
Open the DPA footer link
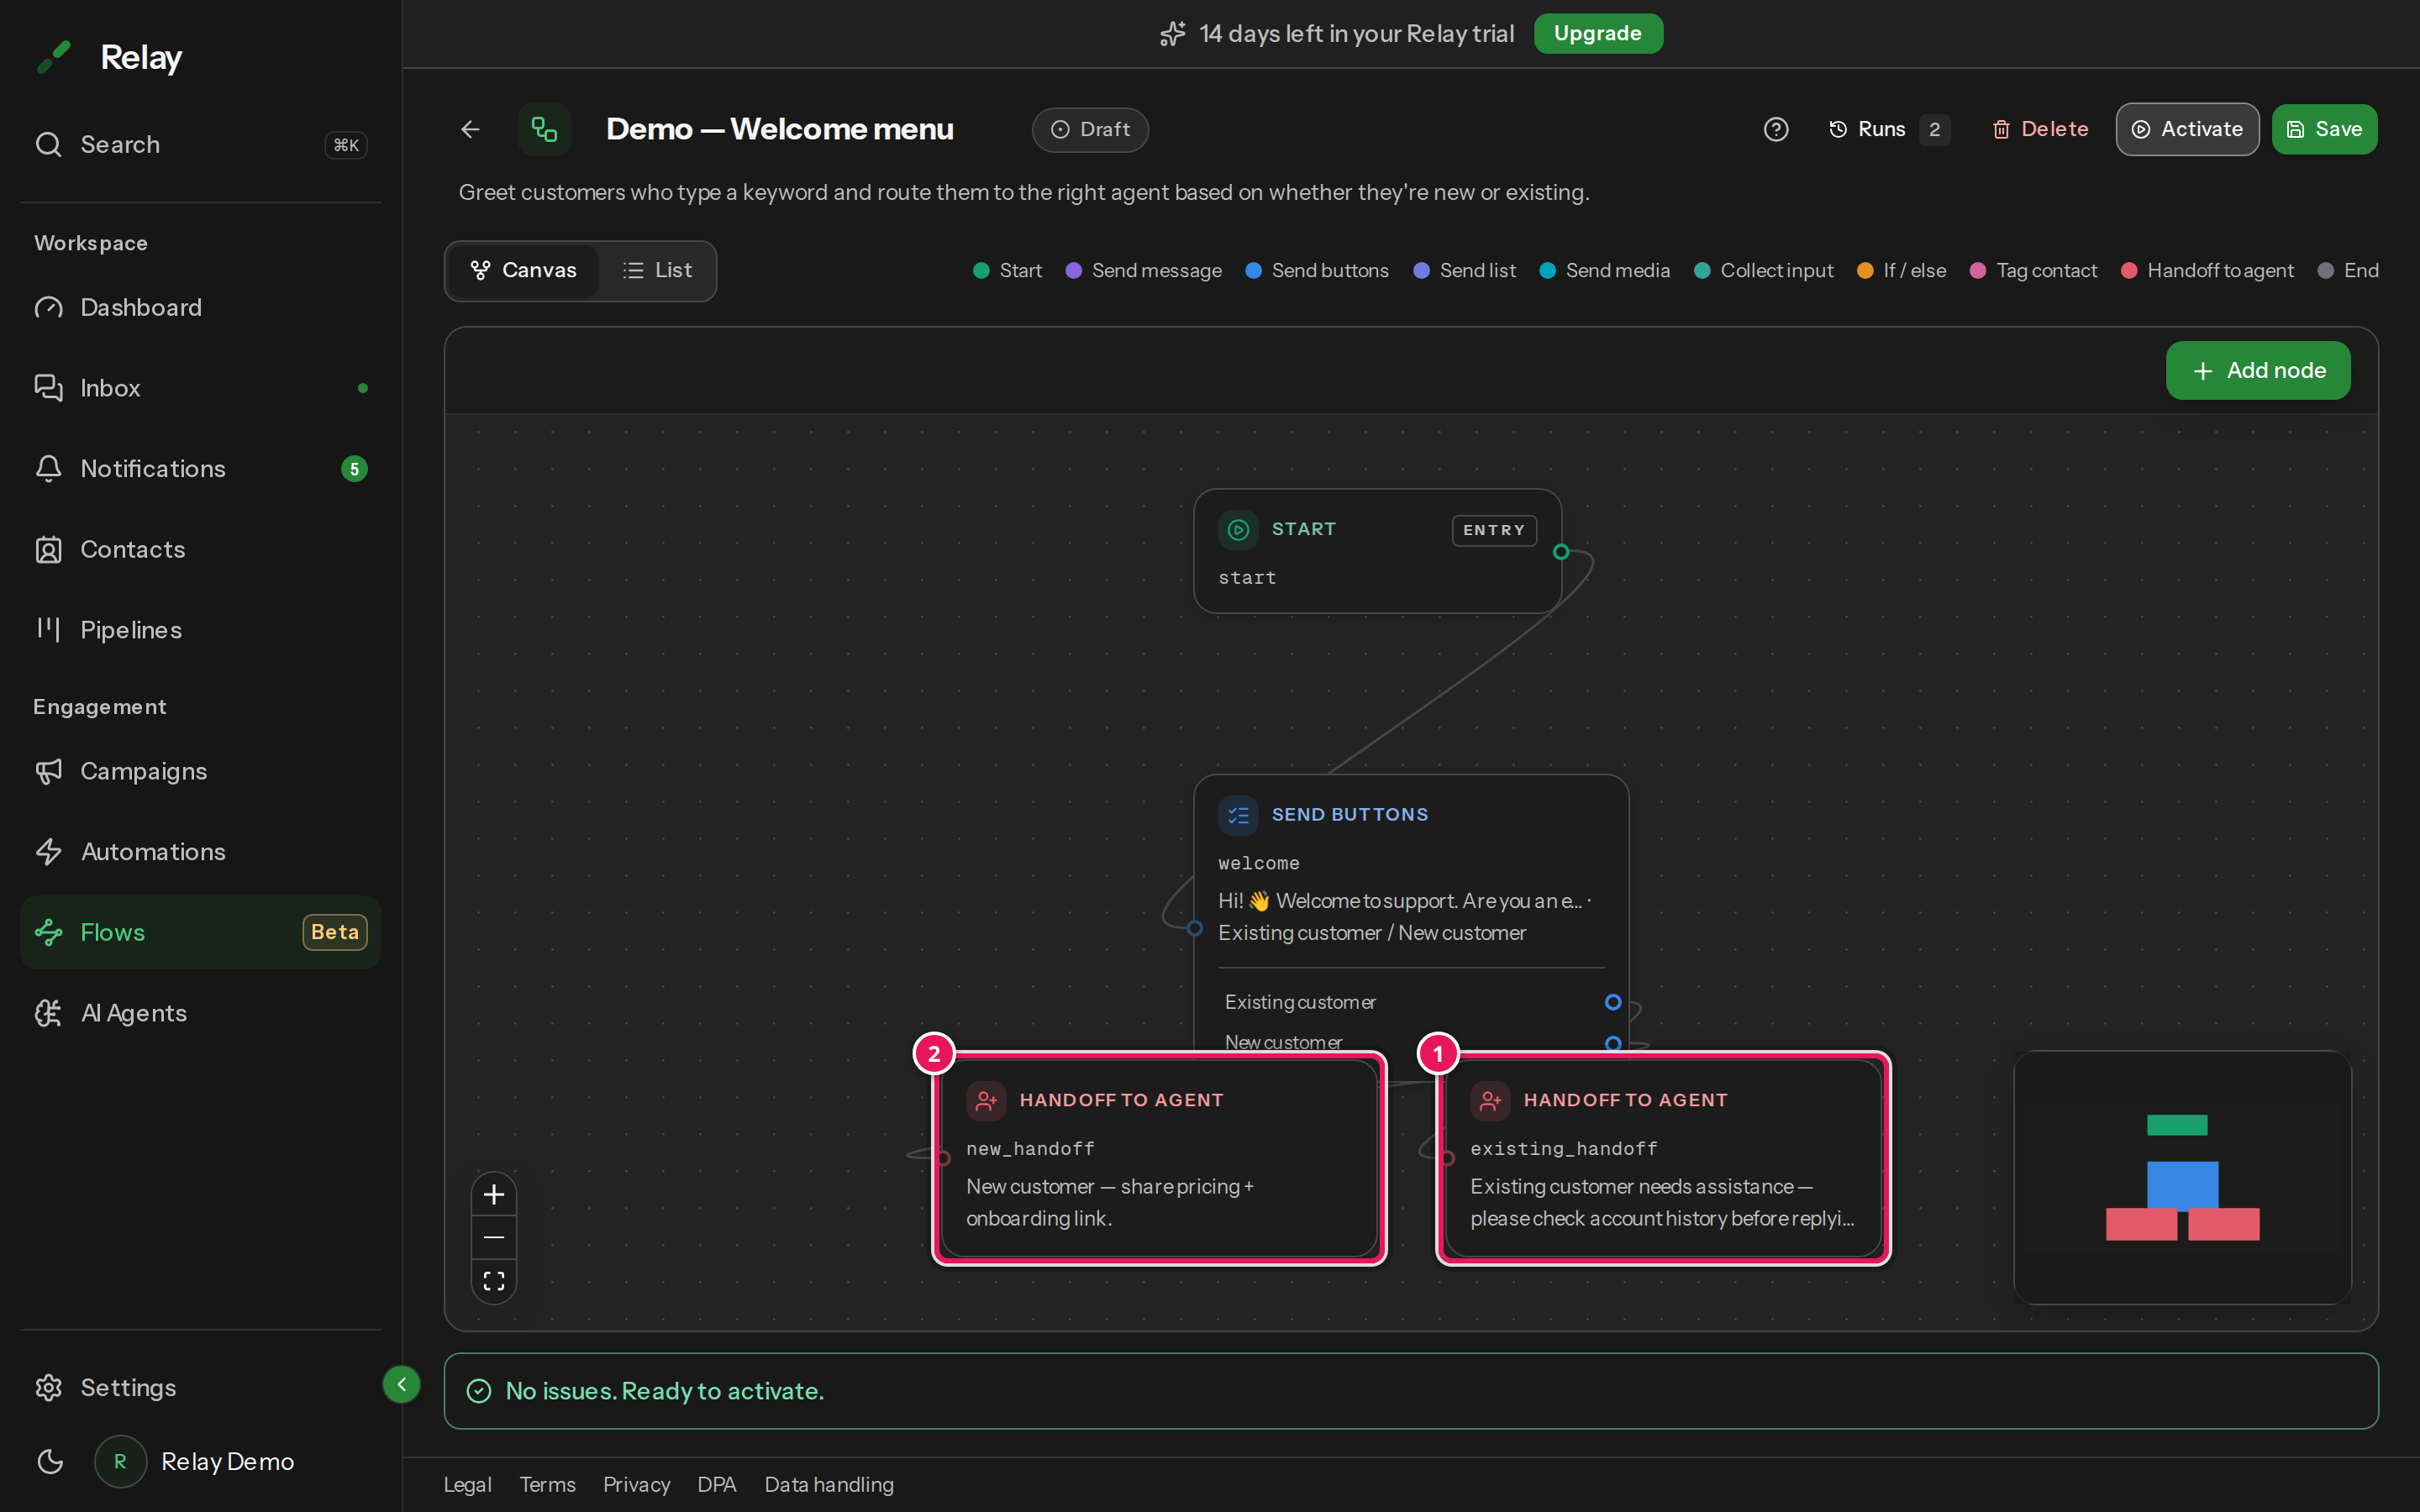717,1484
